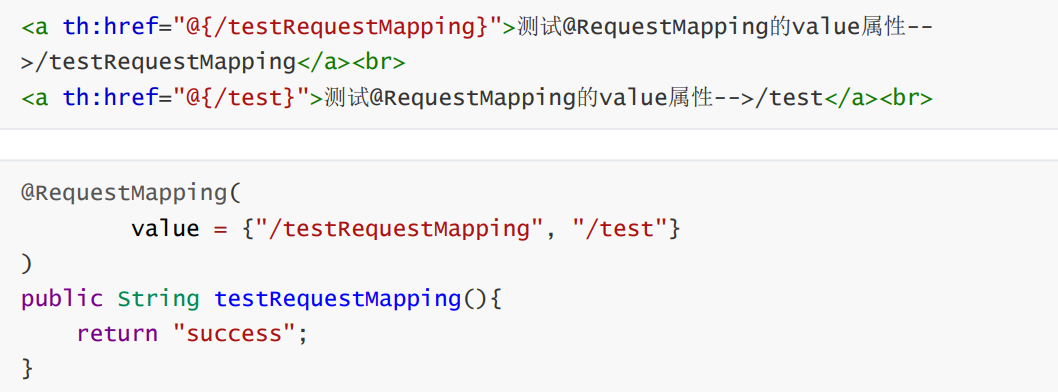This screenshot has height=392, width=1058.
Task: Click the closing parenthesis under value line
Action: coord(27,264)
